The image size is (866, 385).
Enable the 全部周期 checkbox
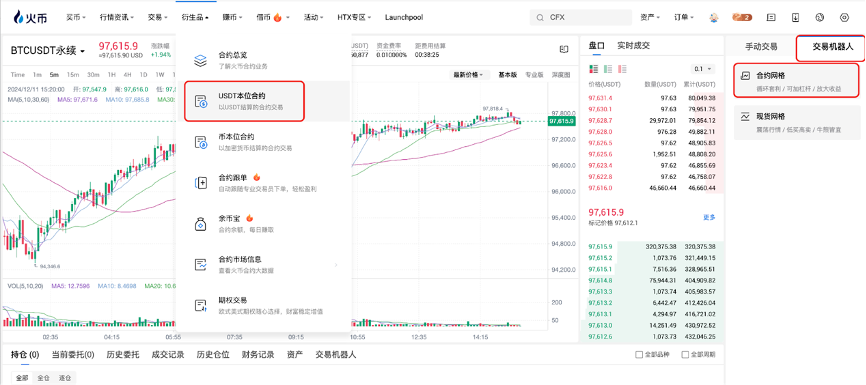[x=685, y=355]
